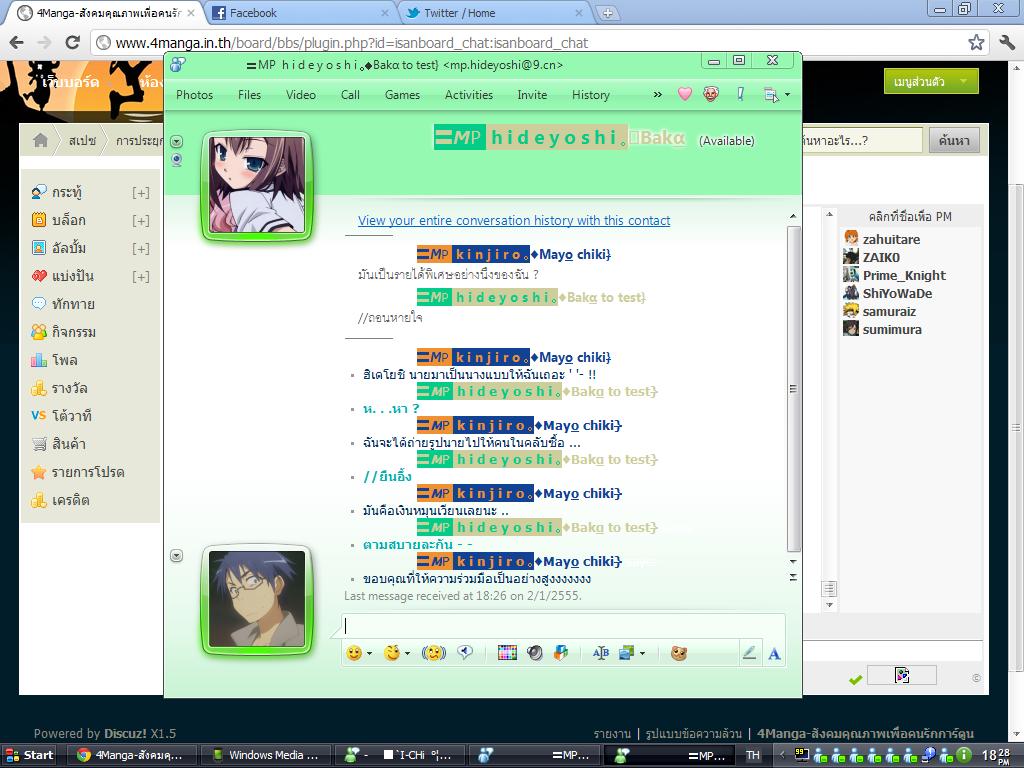Image resolution: width=1024 pixels, height=768 pixels.
Task: Open กระทู้ in the left sidebar
Action: [x=66, y=192]
